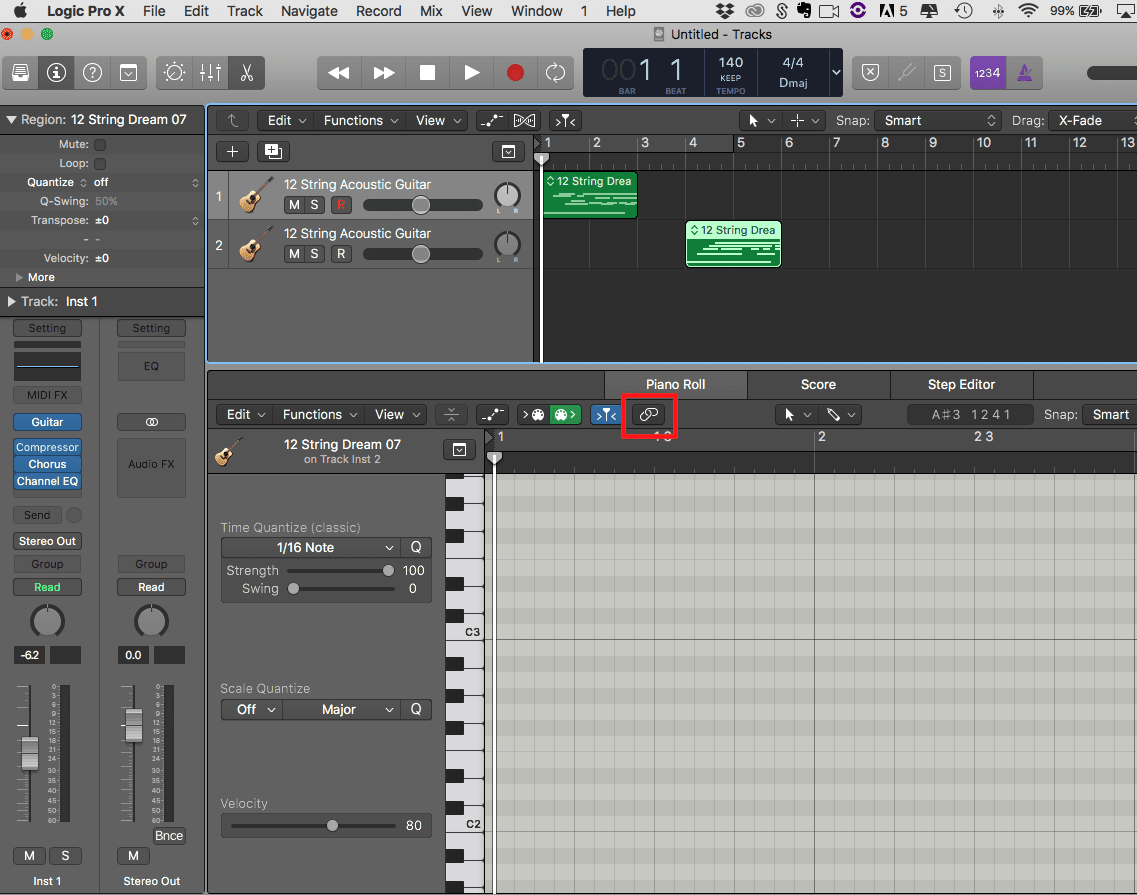Open Smart Controls dial button
Viewport: 1137px width, 895px height.
[x=174, y=73]
